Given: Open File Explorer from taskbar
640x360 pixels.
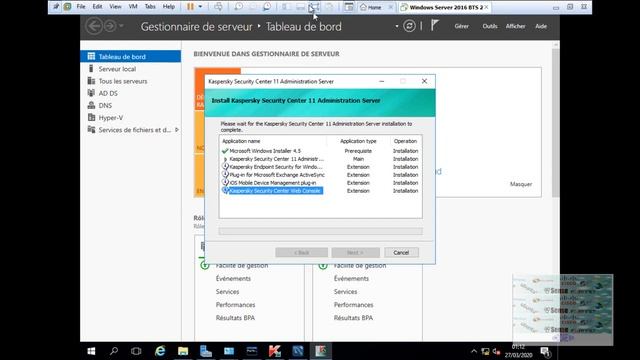Looking at the screenshot, I should pyautogui.click(x=183, y=351).
